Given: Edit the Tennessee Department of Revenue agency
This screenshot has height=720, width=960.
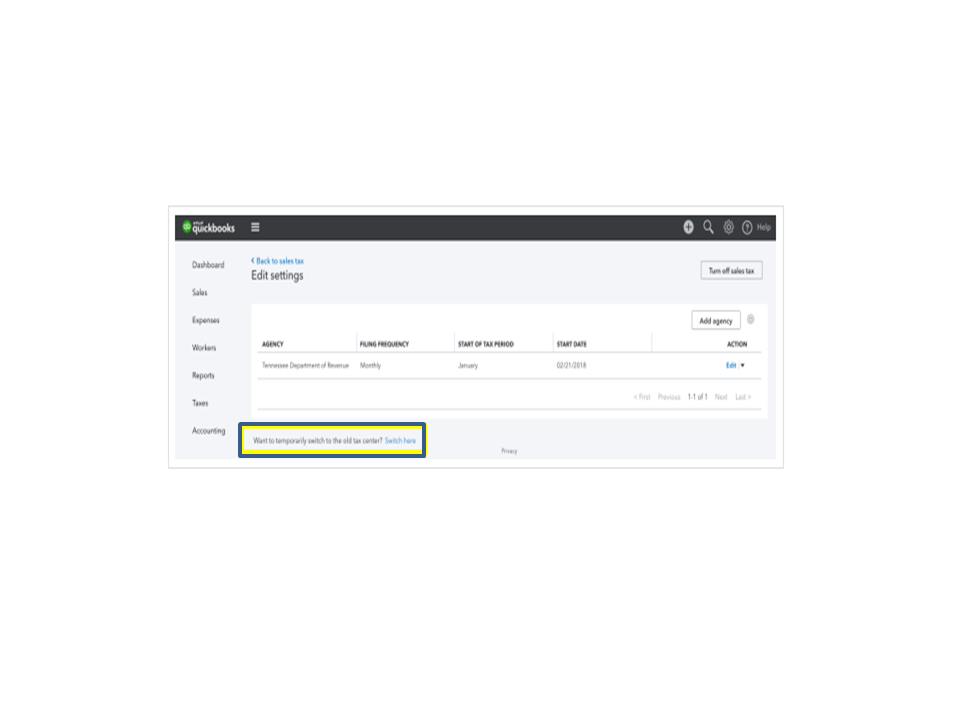Looking at the screenshot, I should coord(731,366).
